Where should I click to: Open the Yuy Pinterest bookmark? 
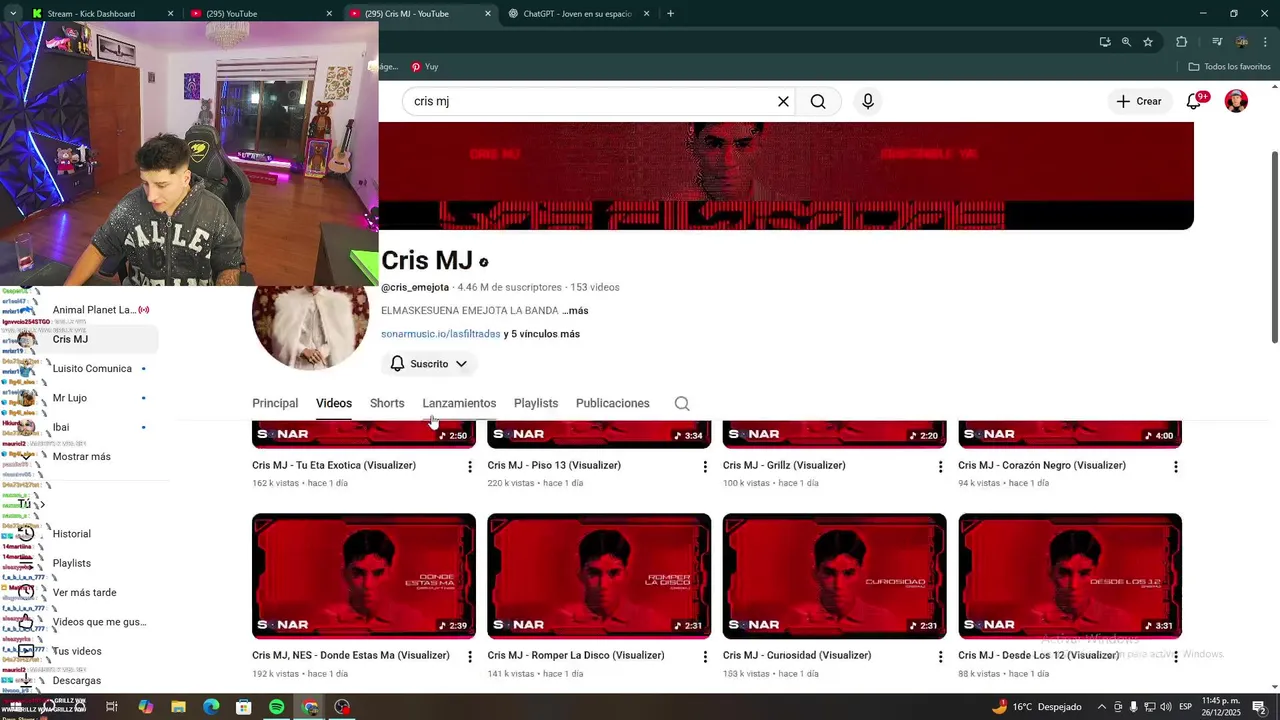point(425,67)
